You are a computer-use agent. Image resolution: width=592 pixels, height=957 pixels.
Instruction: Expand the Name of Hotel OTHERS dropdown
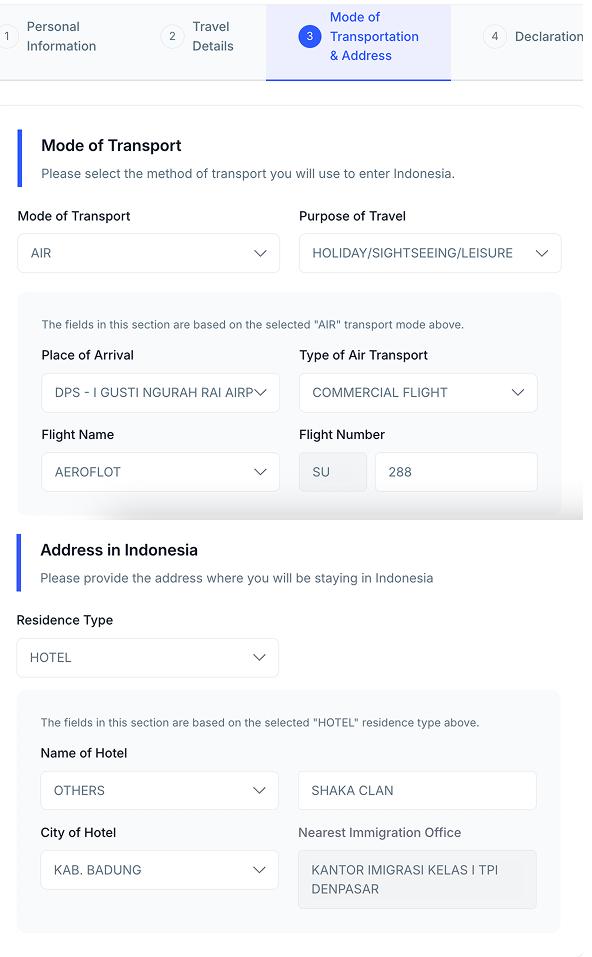159,790
